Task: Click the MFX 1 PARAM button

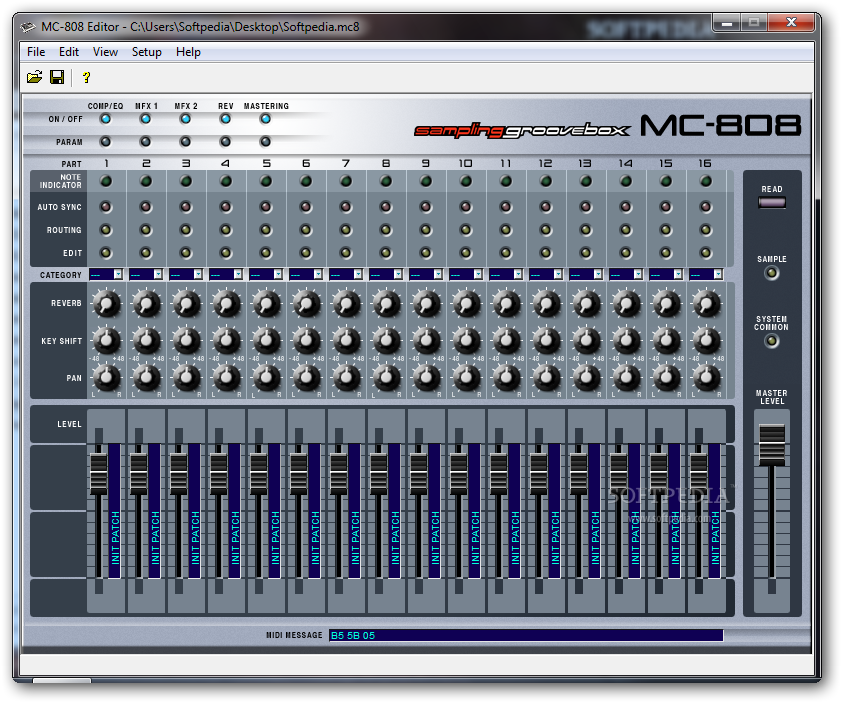Action: [146, 142]
